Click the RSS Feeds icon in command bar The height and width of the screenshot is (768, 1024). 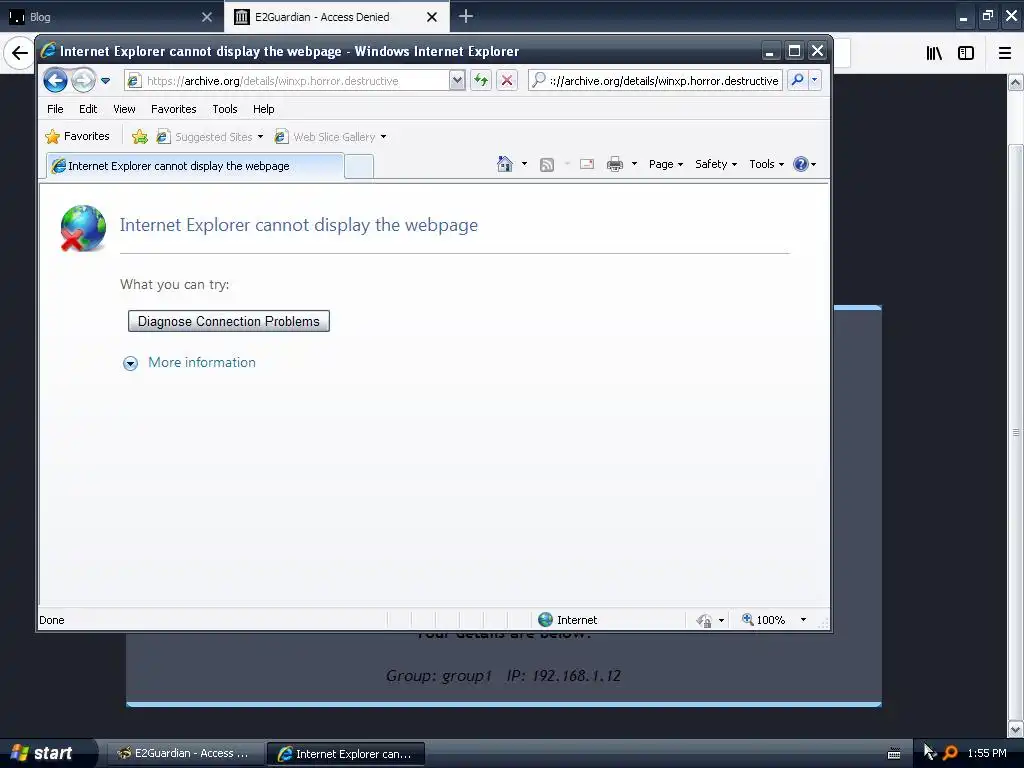pyautogui.click(x=547, y=165)
